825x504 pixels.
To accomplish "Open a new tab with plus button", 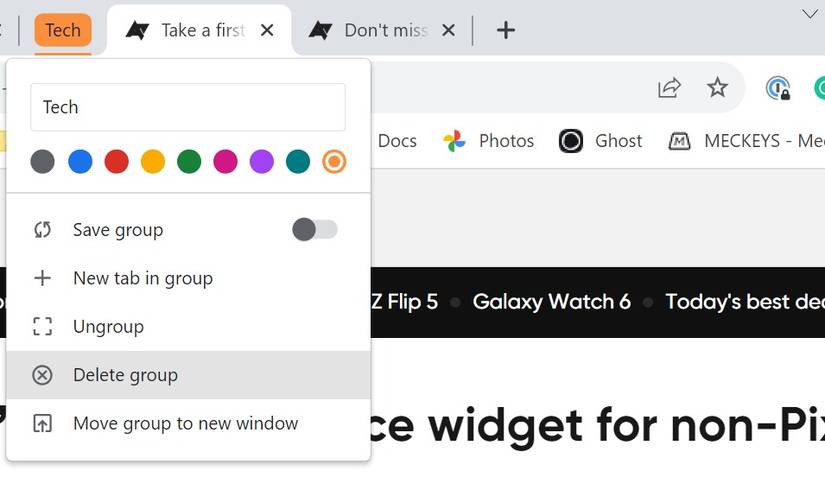I will 506,30.
